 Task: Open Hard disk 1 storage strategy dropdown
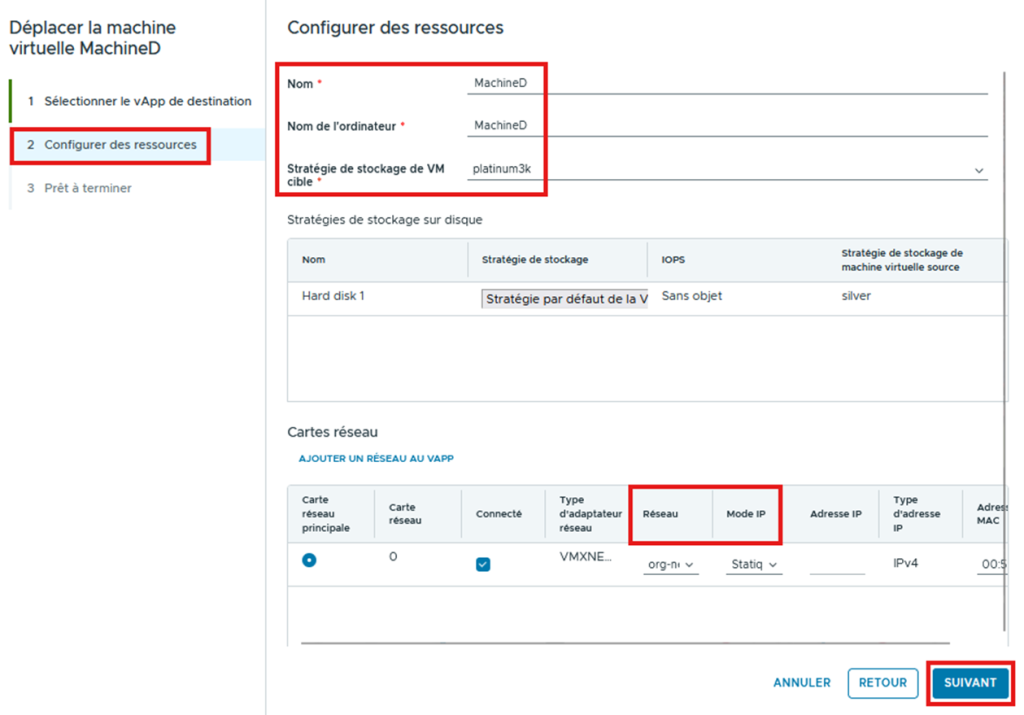[565, 299]
